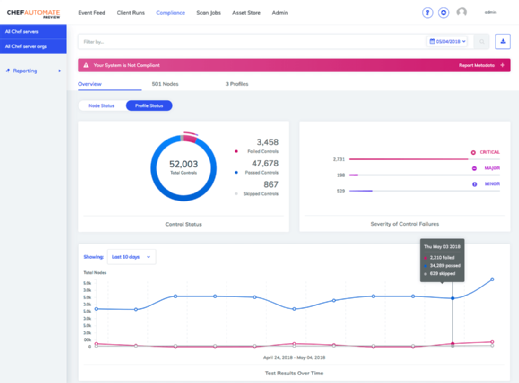Select the Profile Status toggle
This screenshot has height=383, width=519.
(x=149, y=106)
